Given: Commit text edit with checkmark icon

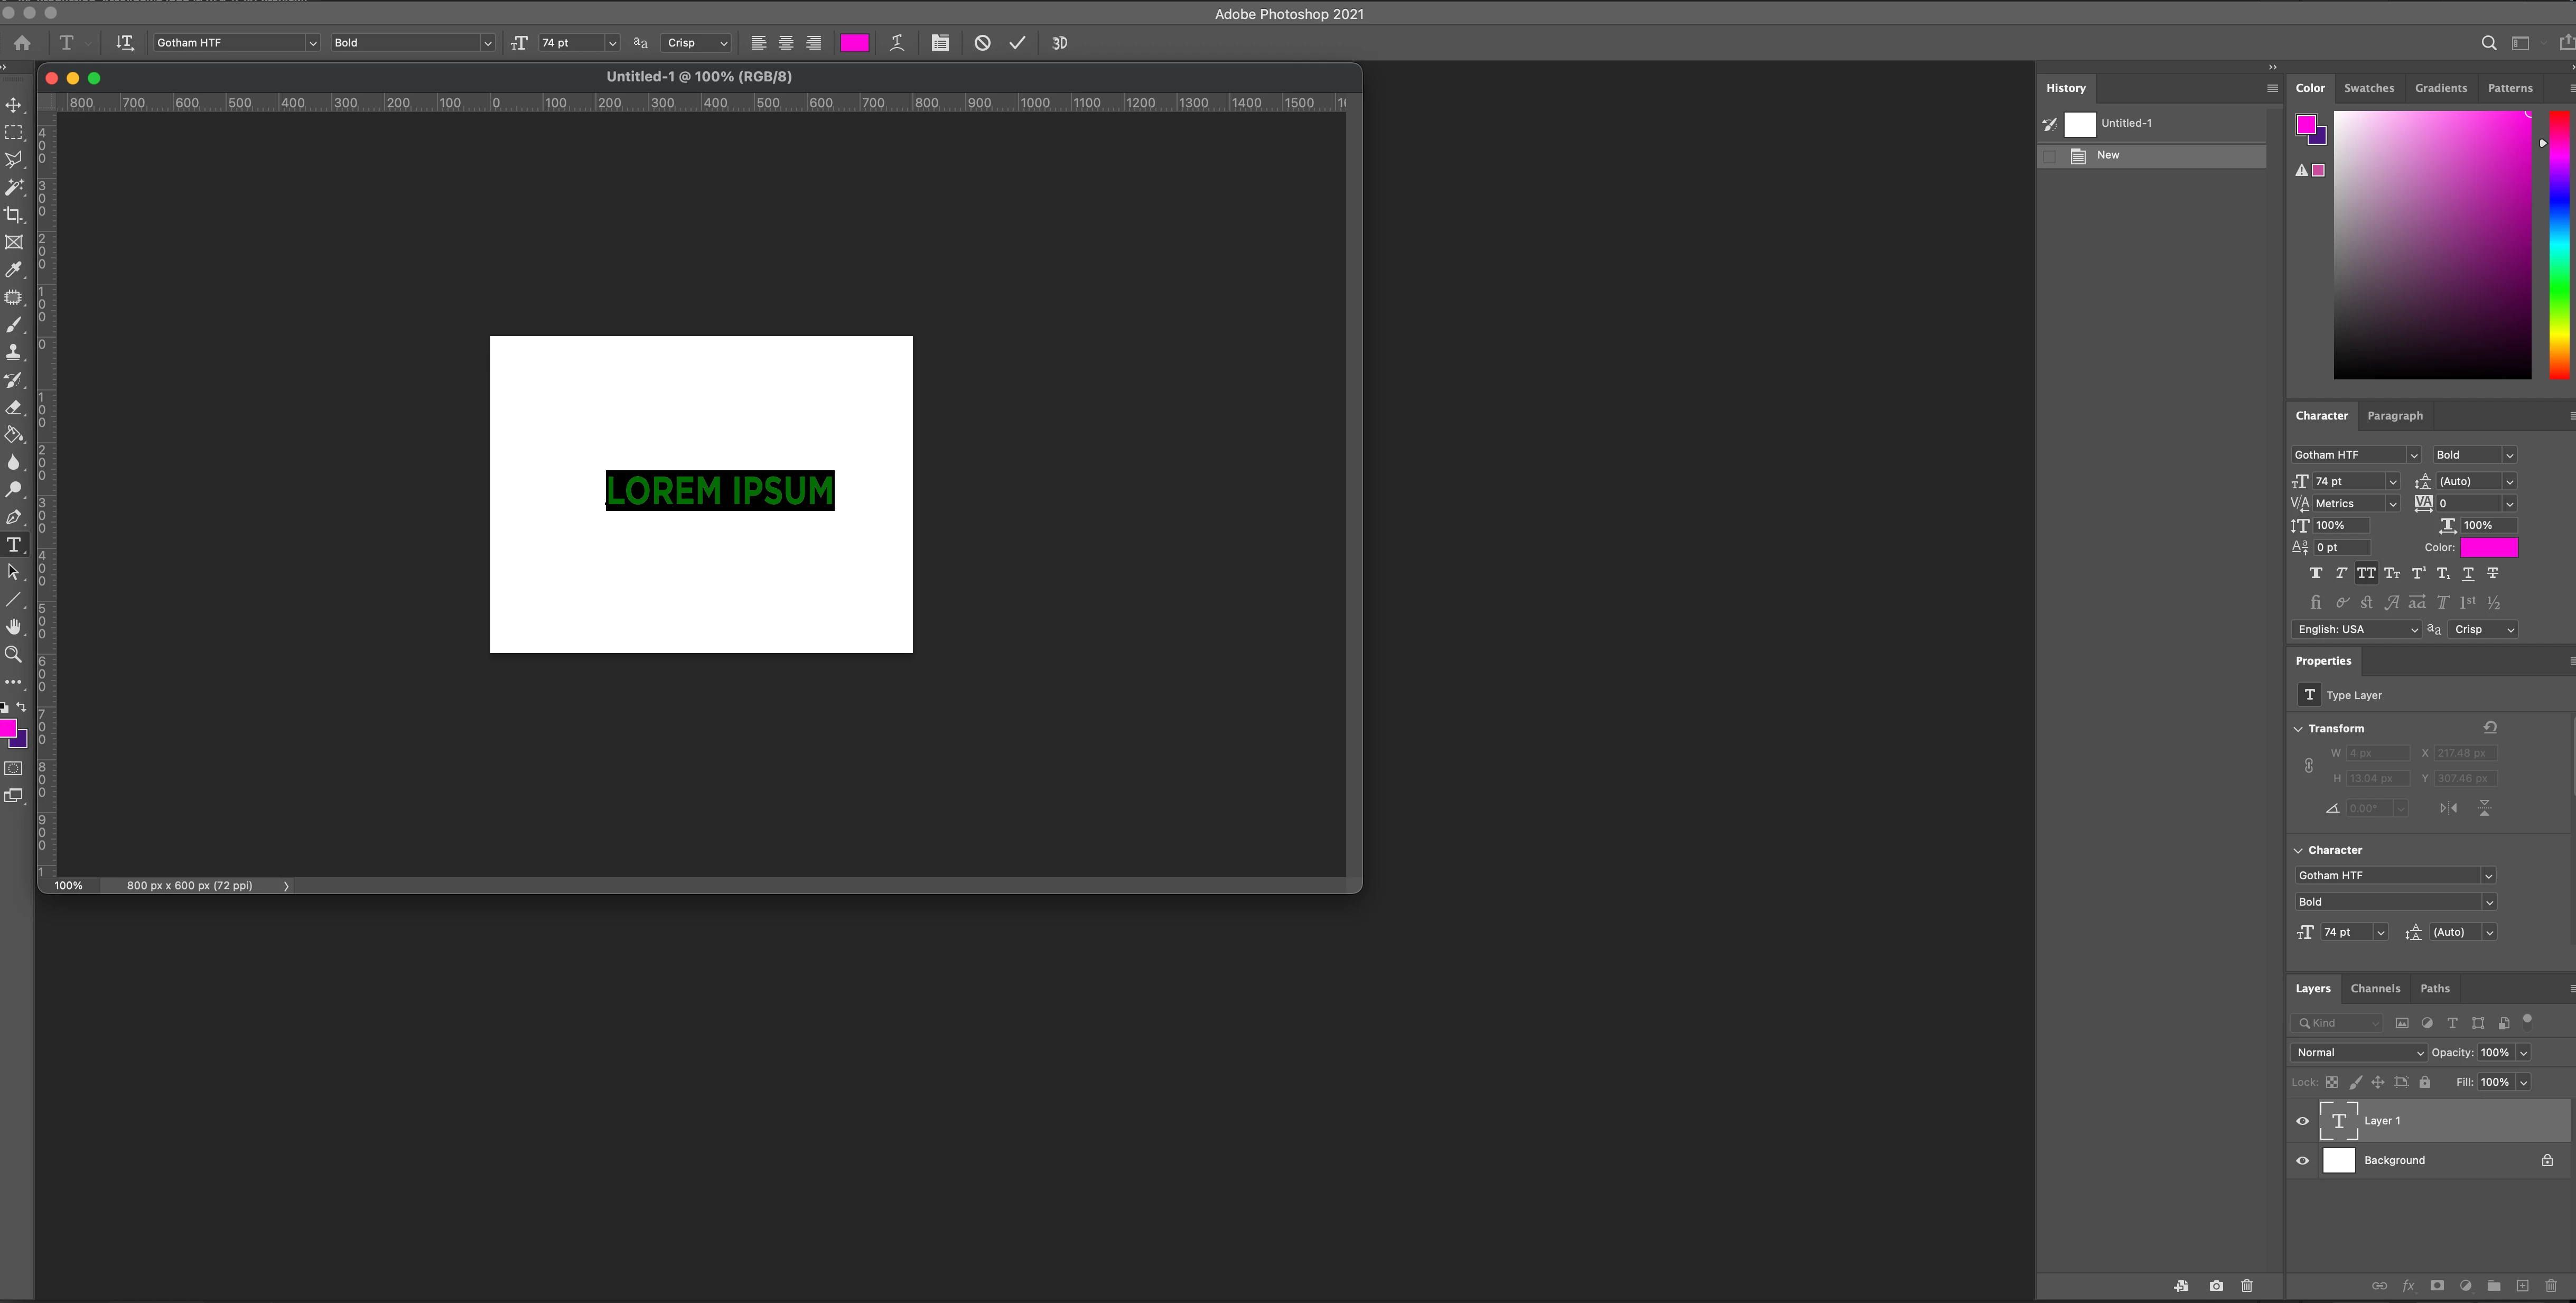Looking at the screenshot, I should [x=1017, y=43].
